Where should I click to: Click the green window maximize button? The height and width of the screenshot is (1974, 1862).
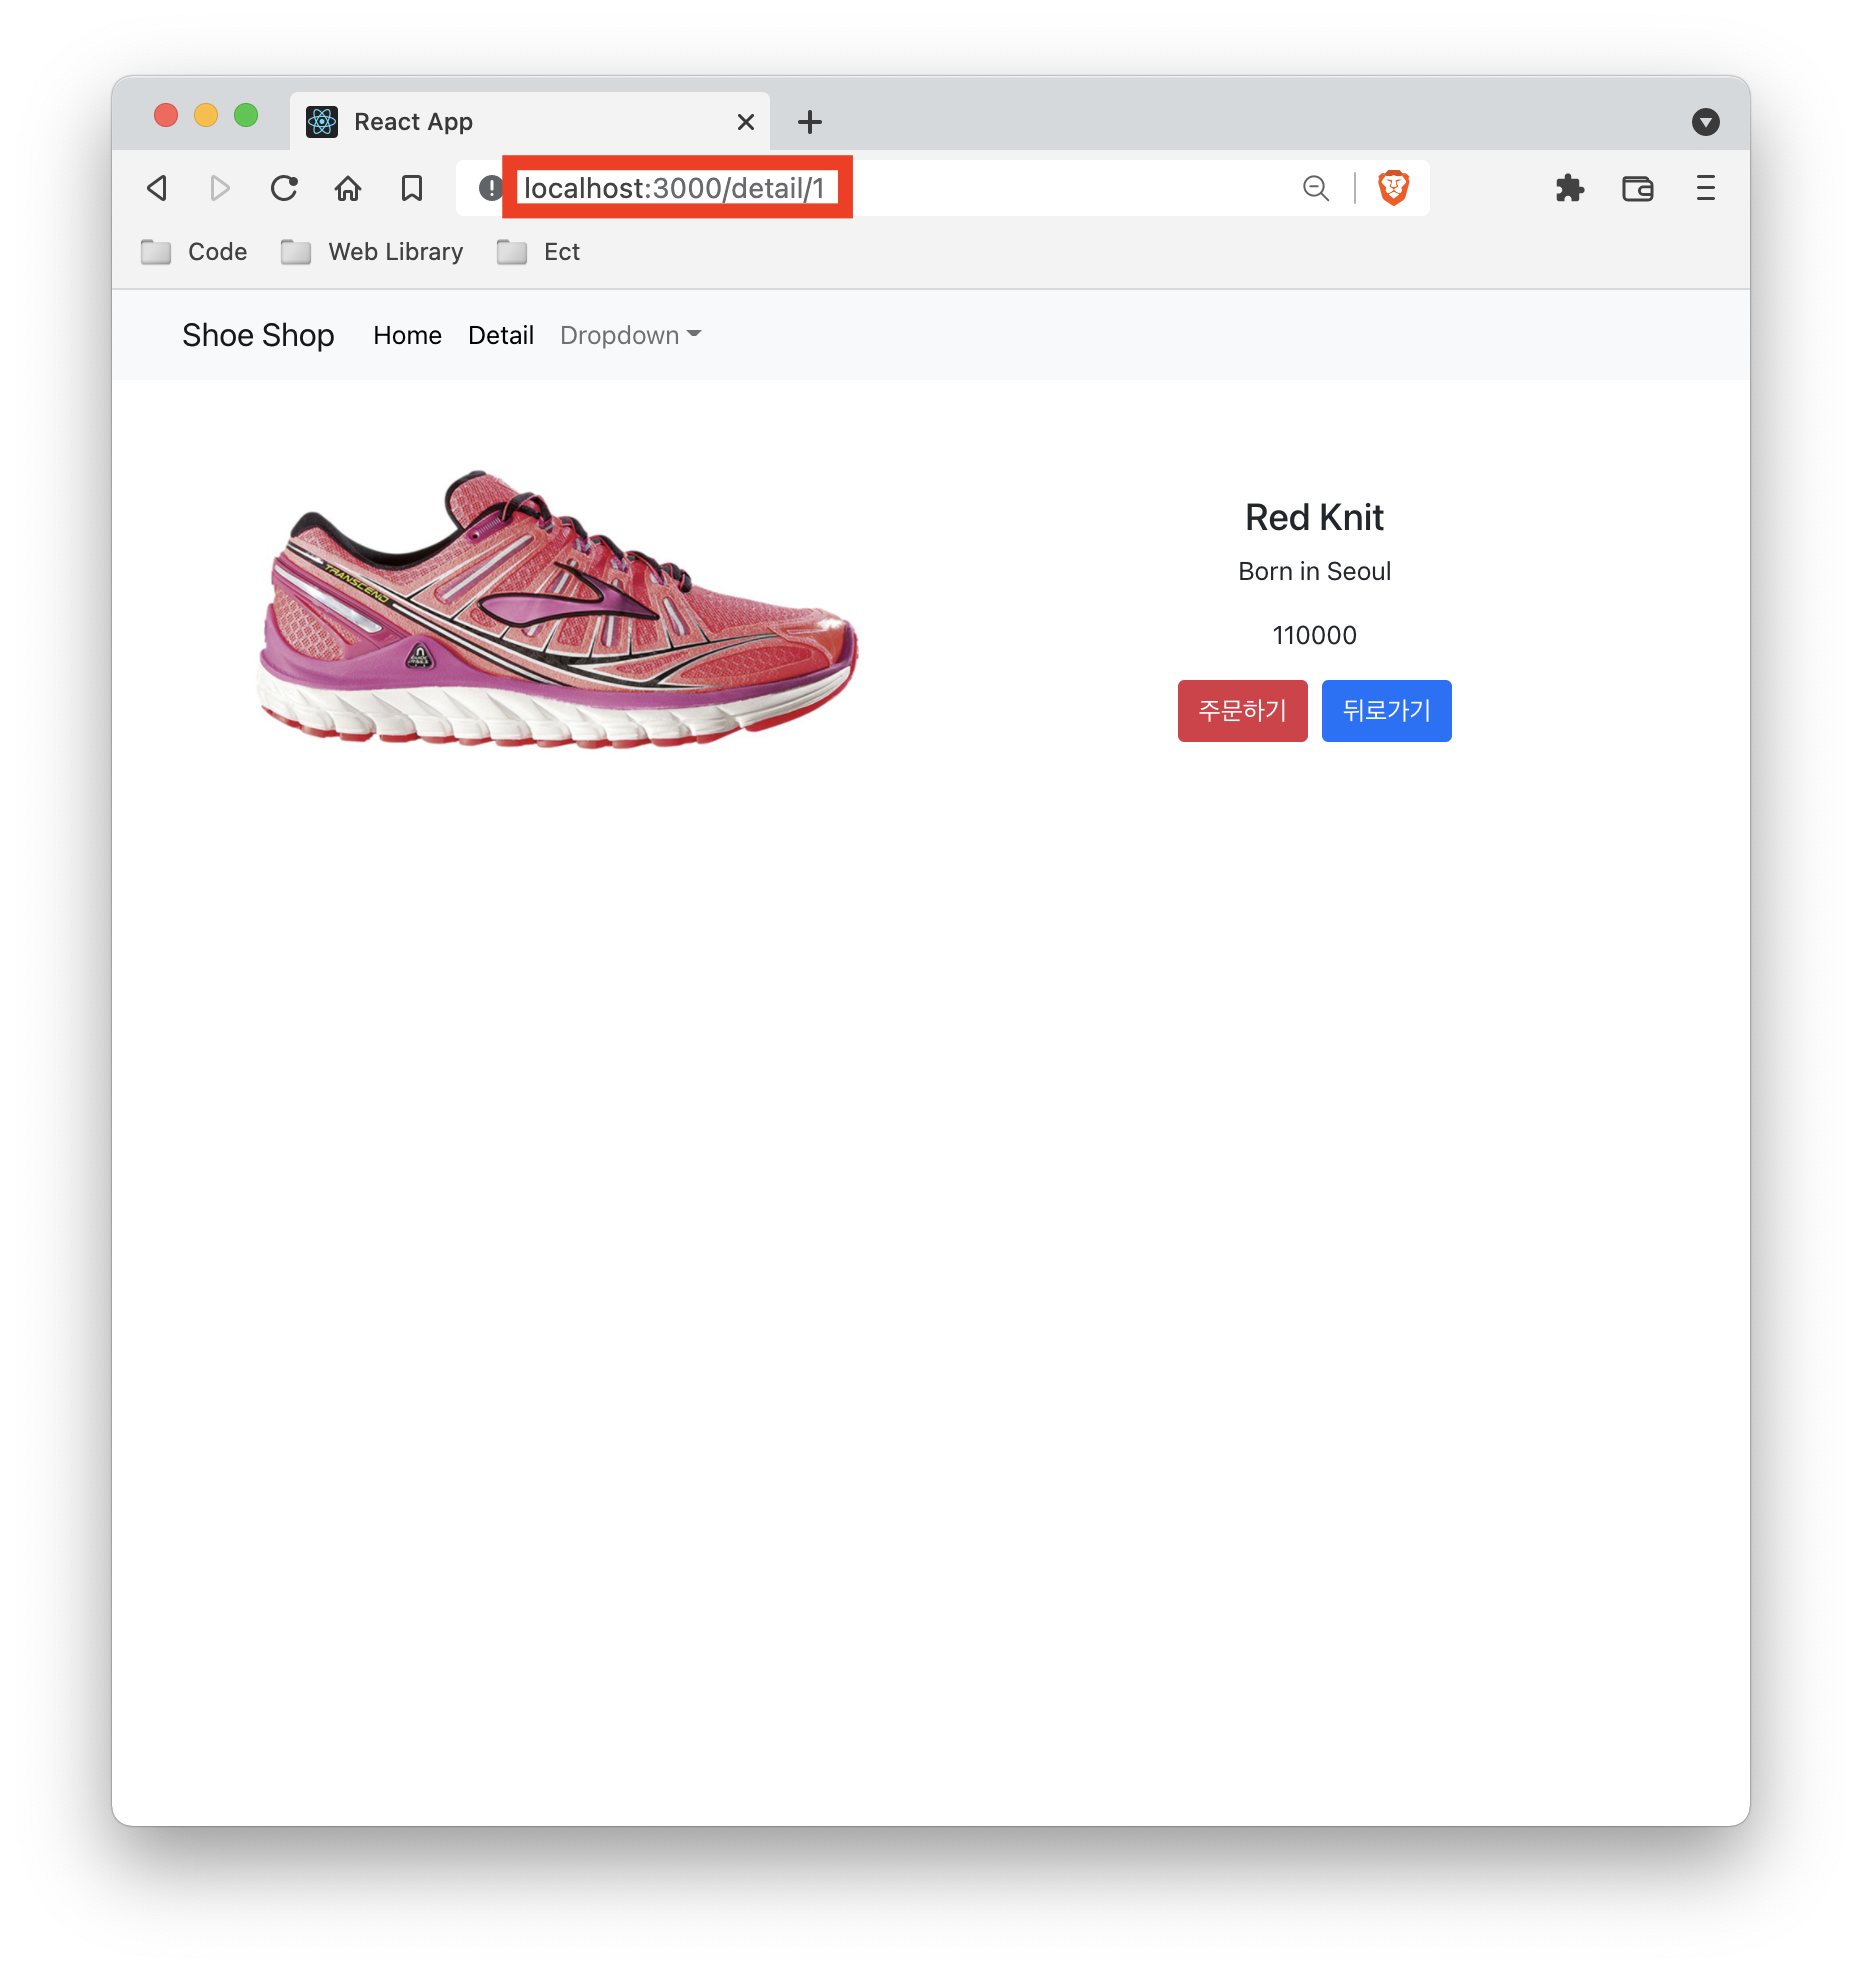pos(246,116)
